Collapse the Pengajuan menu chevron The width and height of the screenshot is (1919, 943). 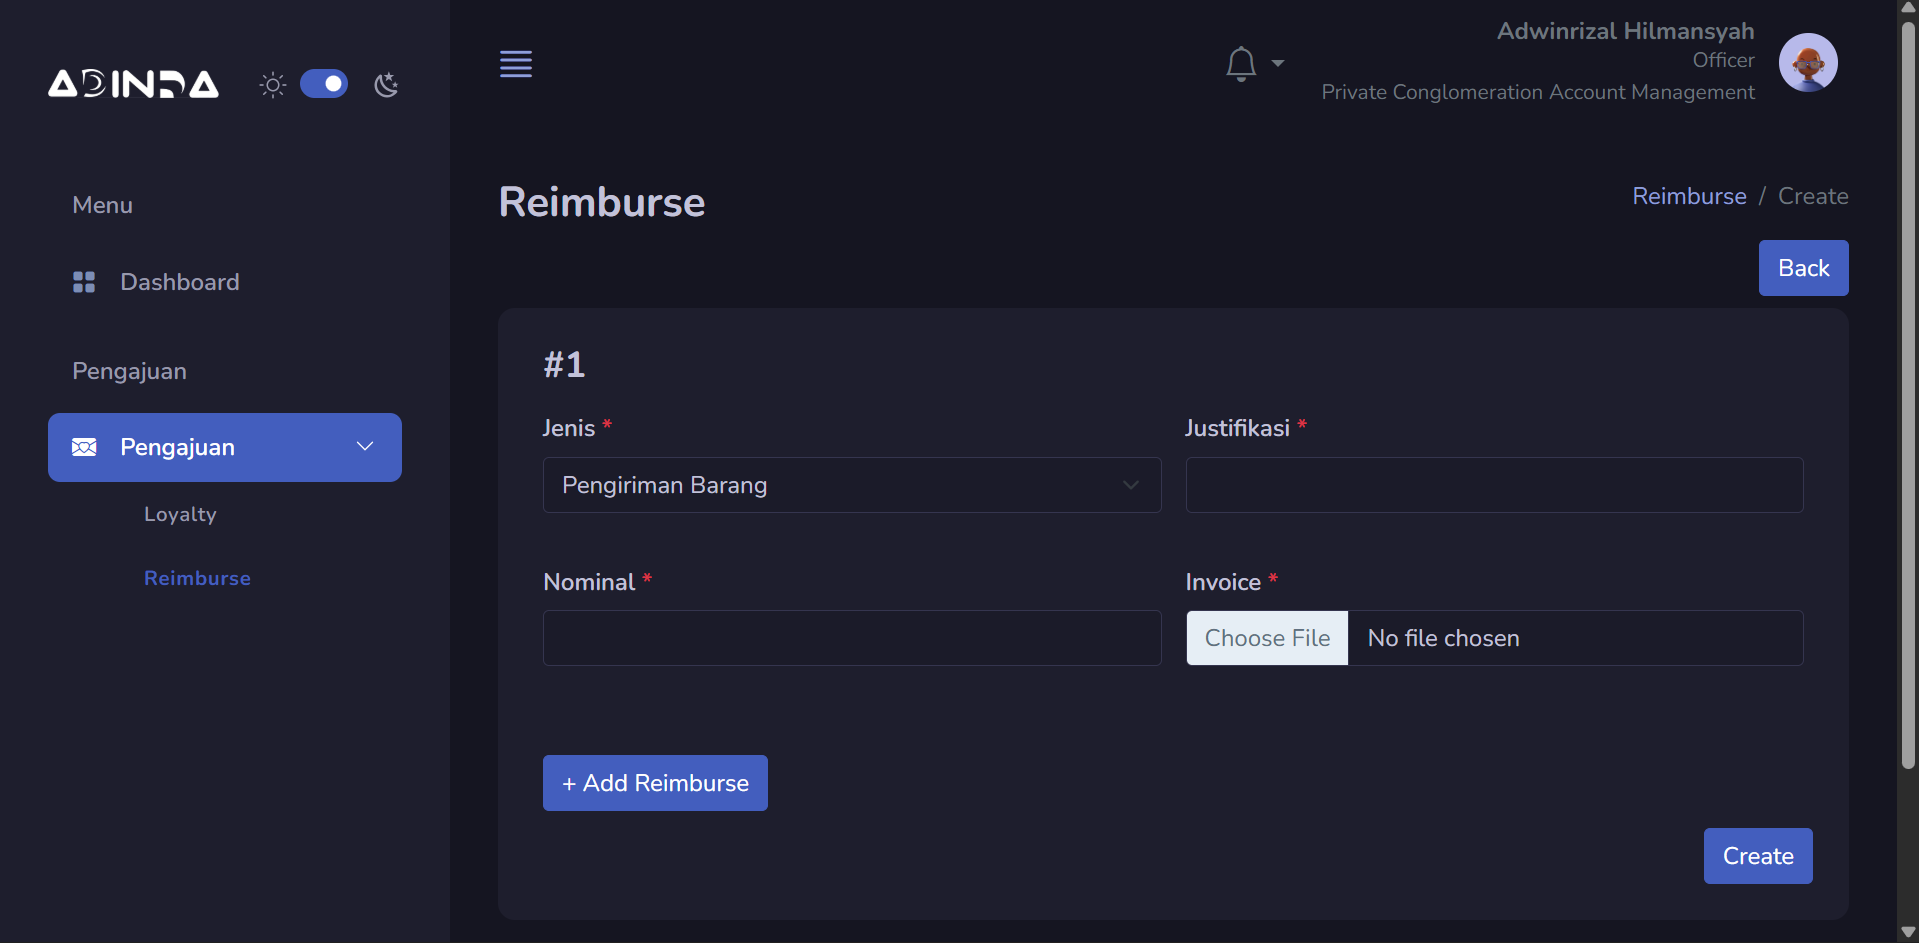point(365,447)
